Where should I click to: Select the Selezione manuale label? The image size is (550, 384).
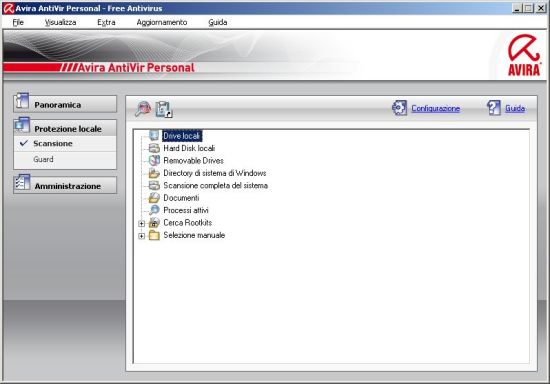click(194, 235)
